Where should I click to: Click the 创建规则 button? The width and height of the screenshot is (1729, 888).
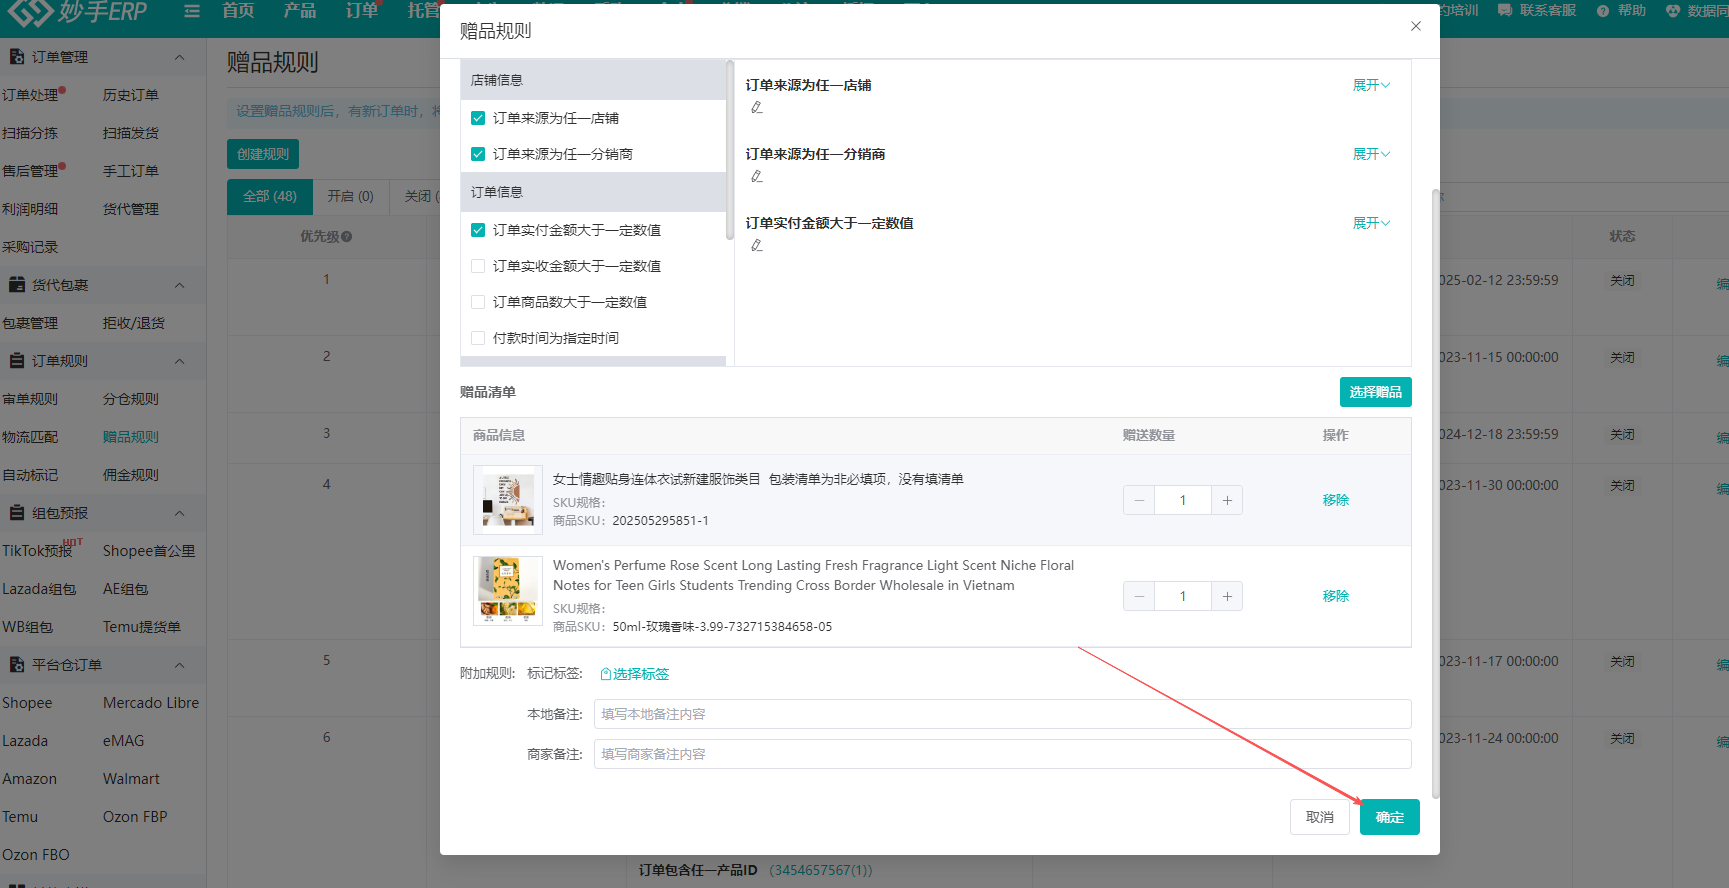point(263,154)
